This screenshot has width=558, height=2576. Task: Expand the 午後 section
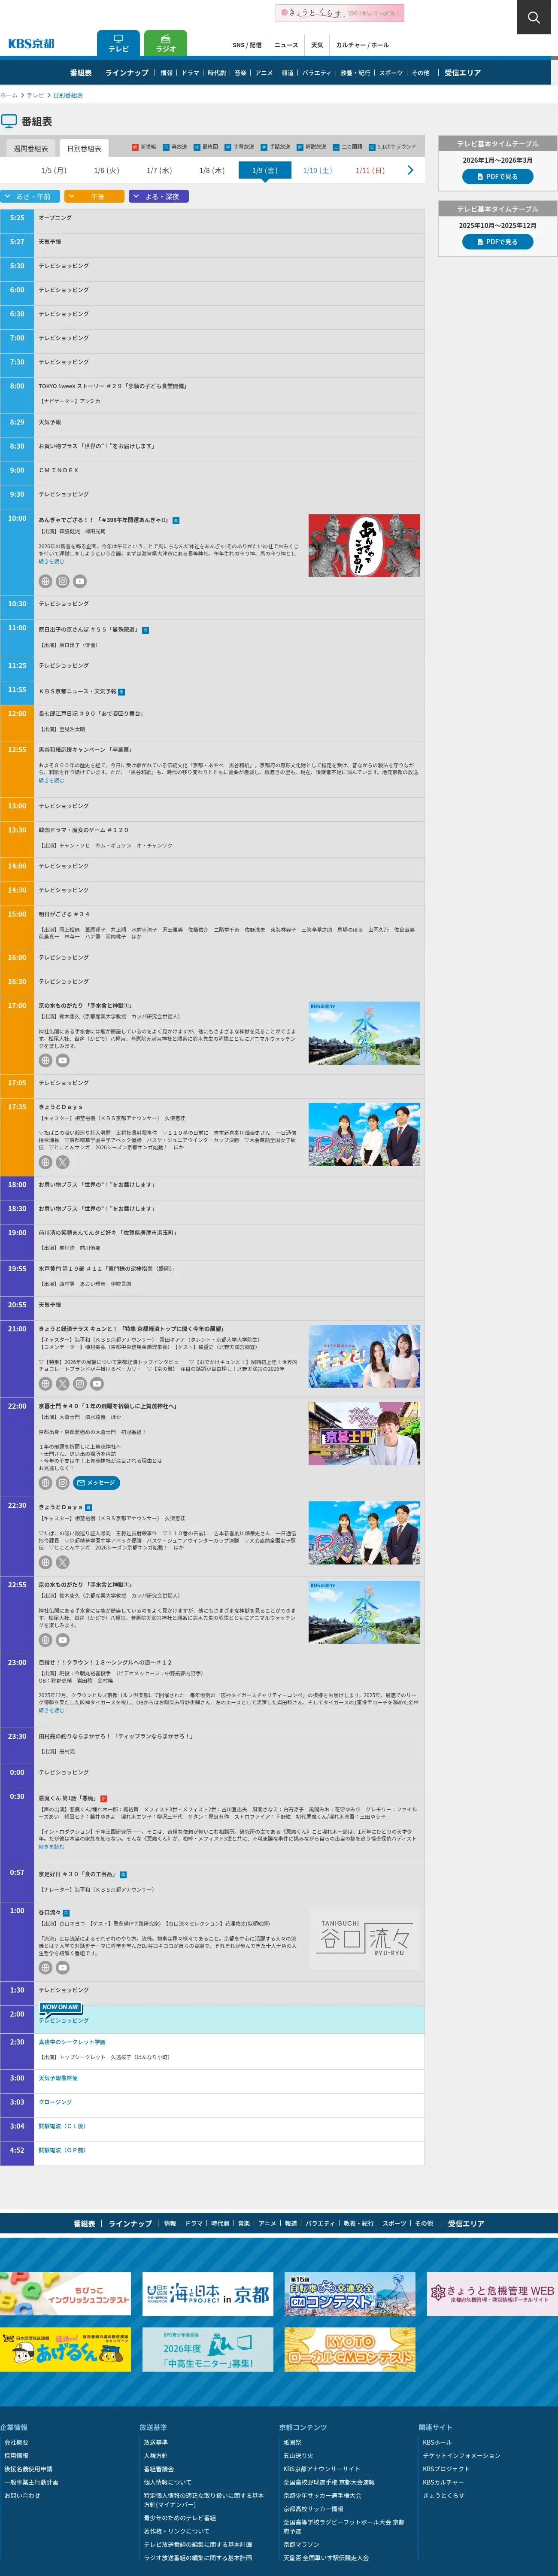pyautogui.click(x=94, y=197)
